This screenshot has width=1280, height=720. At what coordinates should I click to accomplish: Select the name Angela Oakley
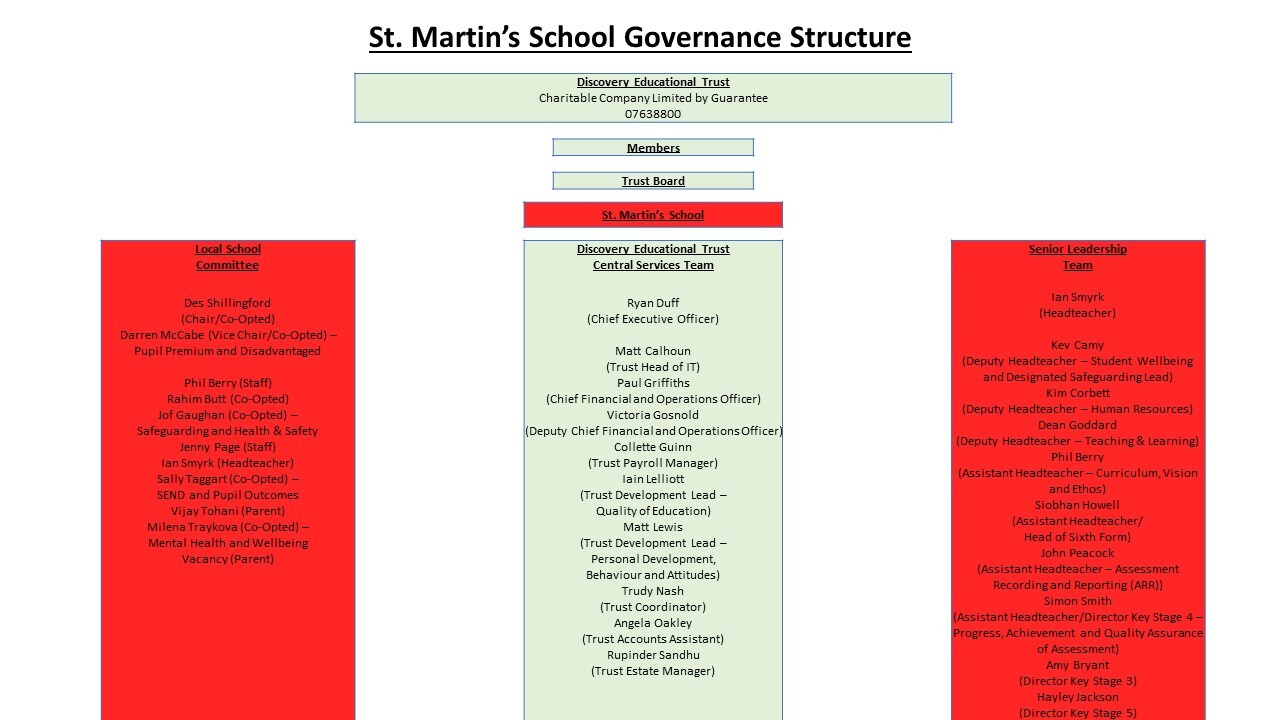click(x=653, y=623)
